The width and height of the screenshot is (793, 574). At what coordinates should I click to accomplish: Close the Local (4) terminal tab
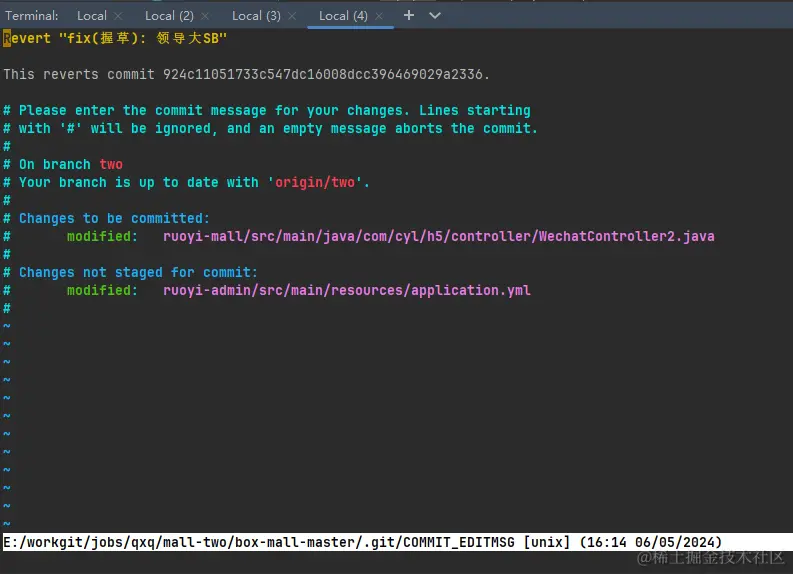pyautogui.click(x=379, y=16)
